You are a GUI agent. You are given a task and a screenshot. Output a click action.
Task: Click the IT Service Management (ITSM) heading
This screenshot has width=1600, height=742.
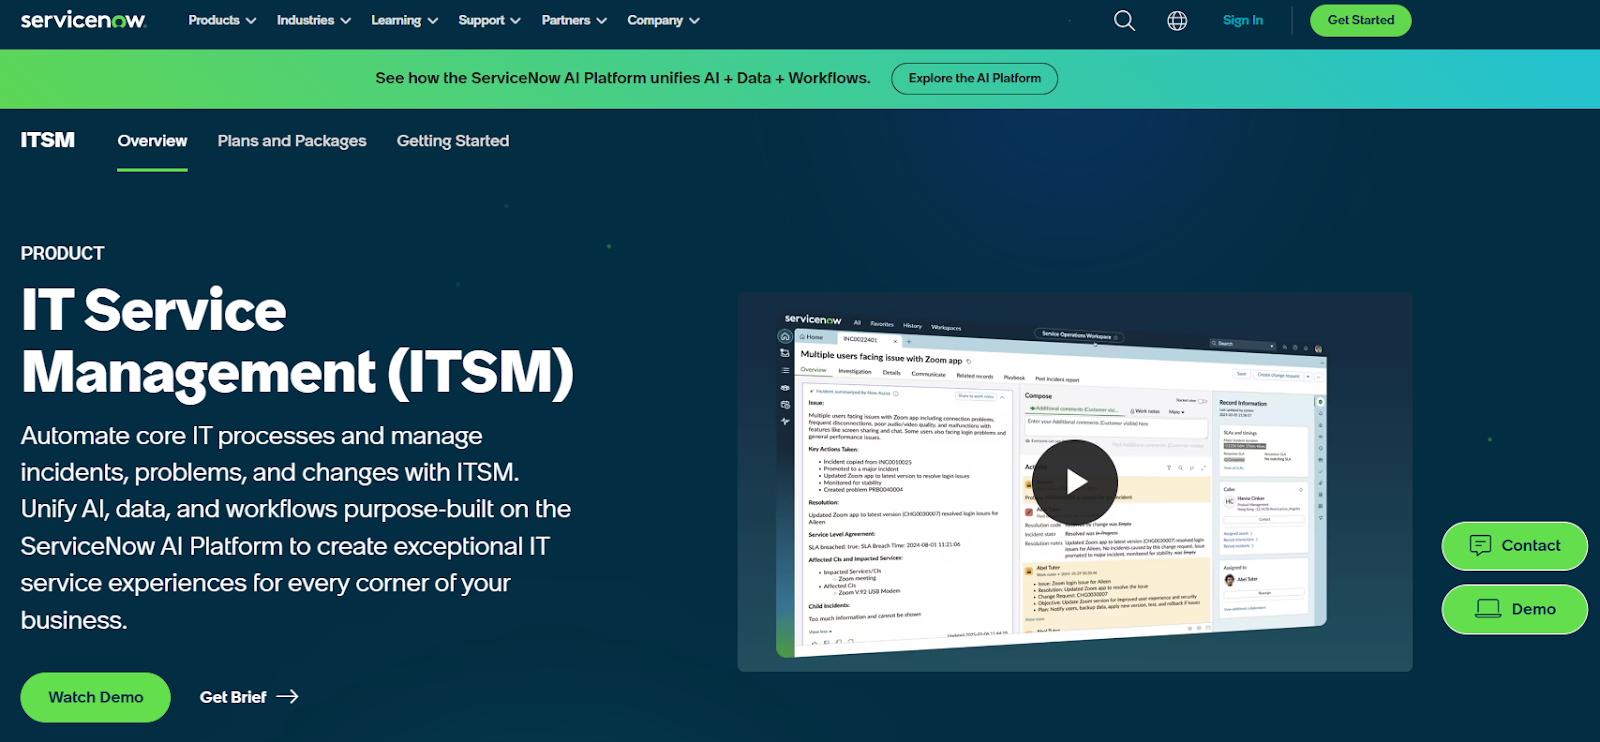[x=297, y=341]
